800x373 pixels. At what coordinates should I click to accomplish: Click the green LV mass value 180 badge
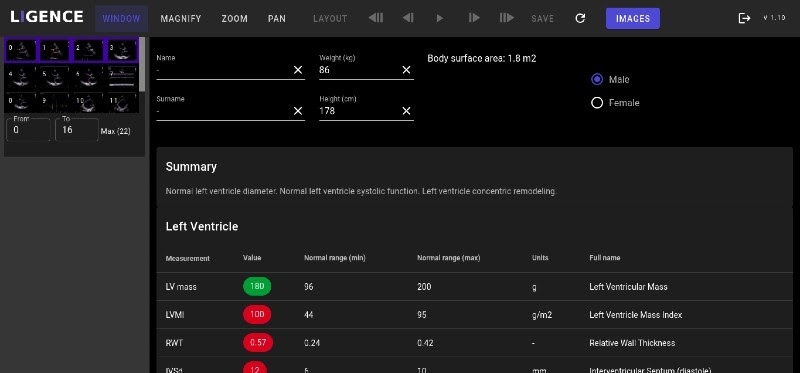pos(257,287)
